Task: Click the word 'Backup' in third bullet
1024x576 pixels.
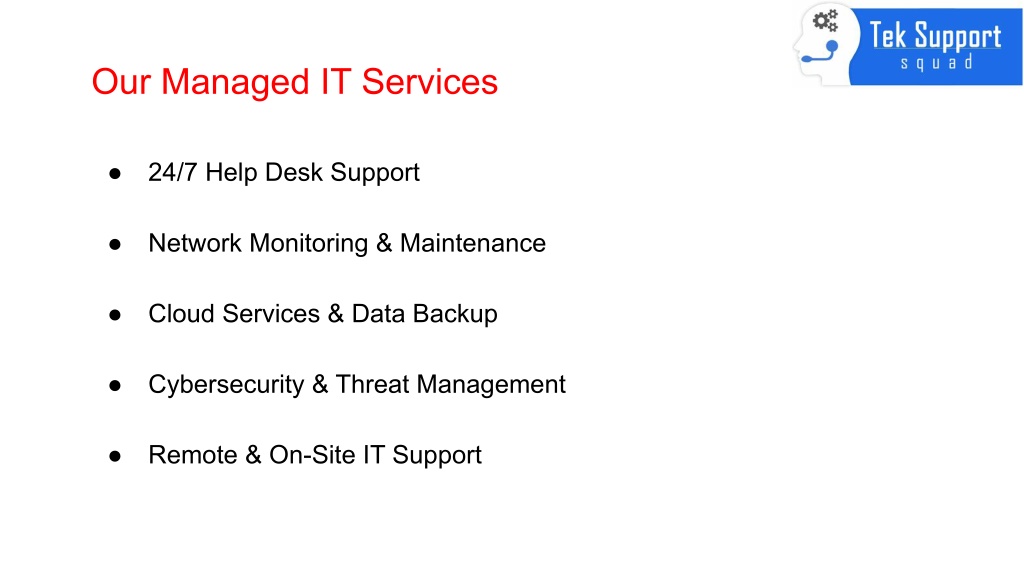Action: [455, 314]
